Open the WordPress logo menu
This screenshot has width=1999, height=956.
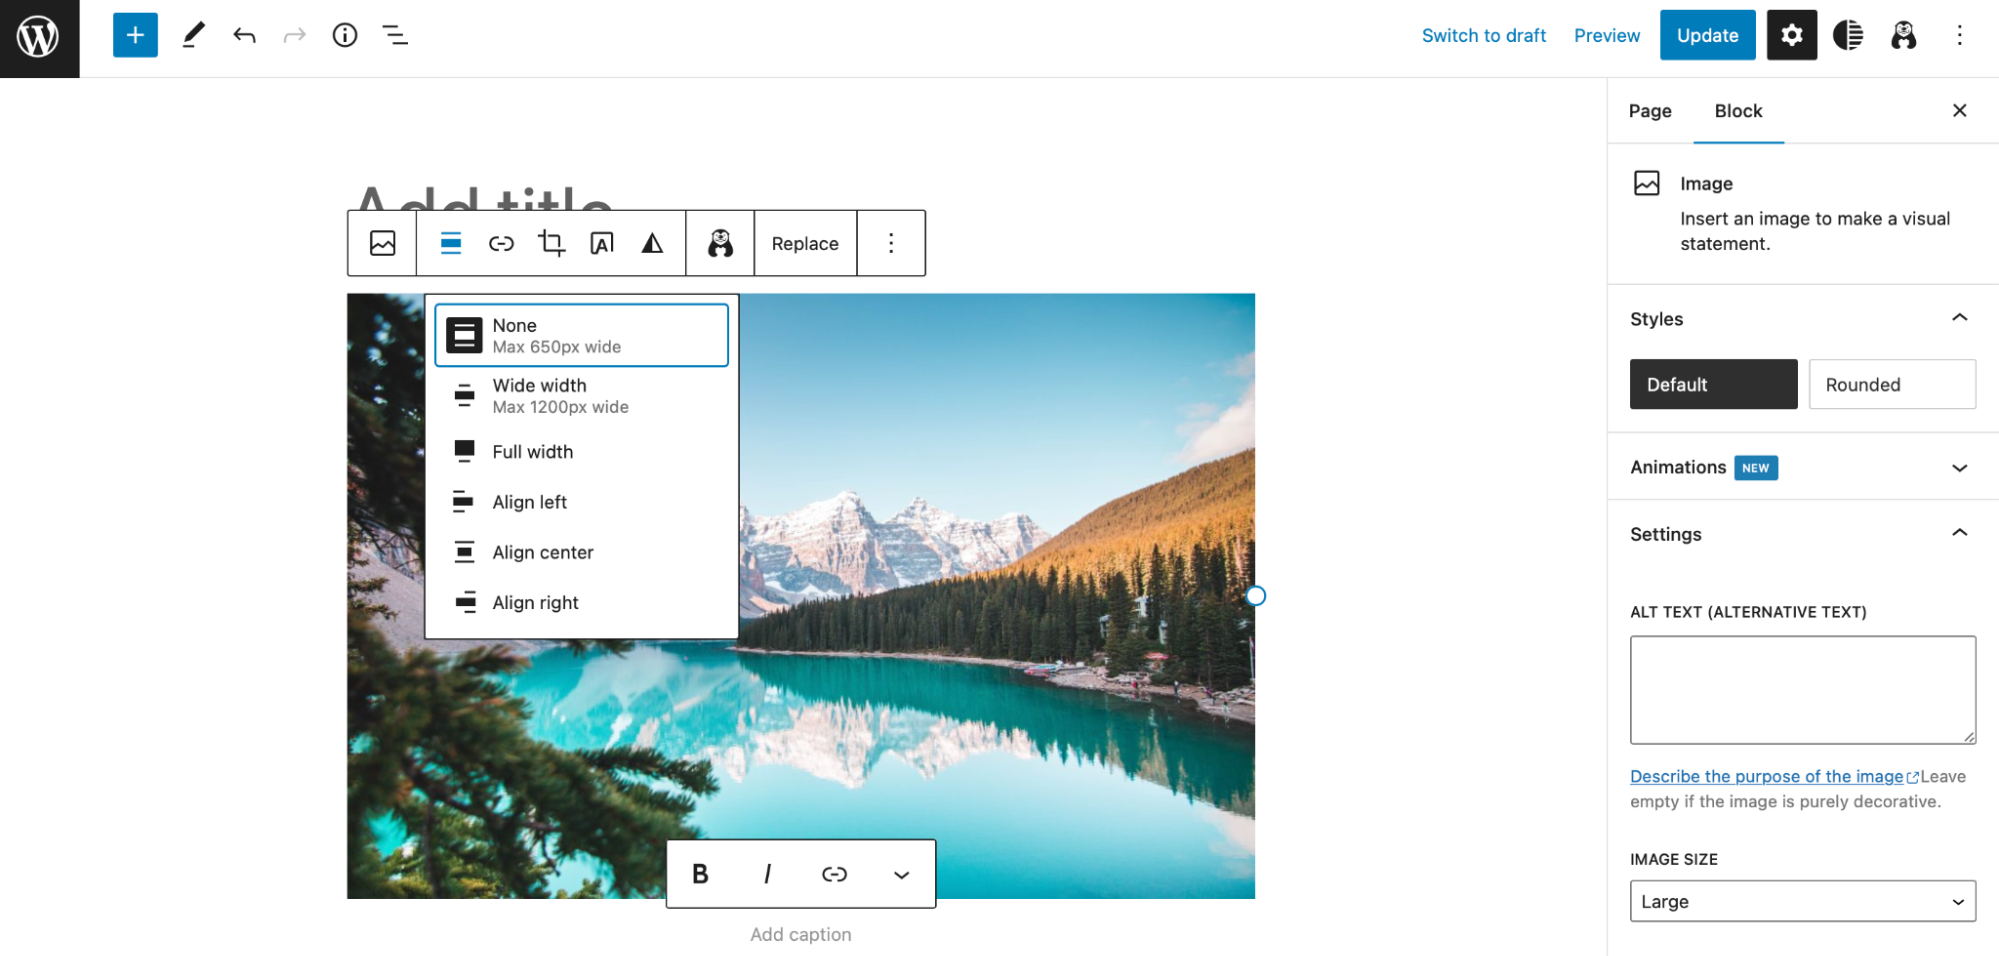click(39, 38)
